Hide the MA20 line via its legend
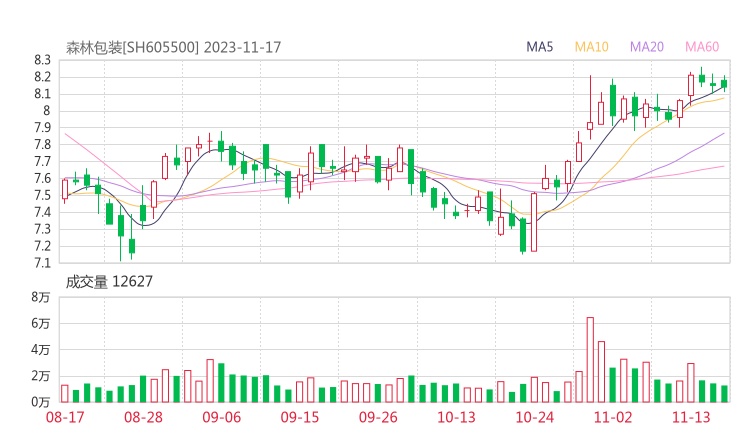This screenshot has width=740, height=440. (647, 47)
